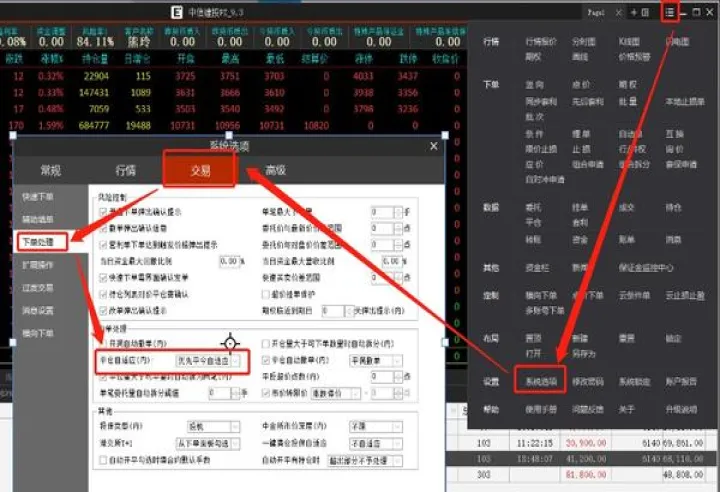Image resolution: width=720 pixels, height=492 pixels.
Task: Choose 云条件单 in 定制 group
Action: click(x=635, y=295)
